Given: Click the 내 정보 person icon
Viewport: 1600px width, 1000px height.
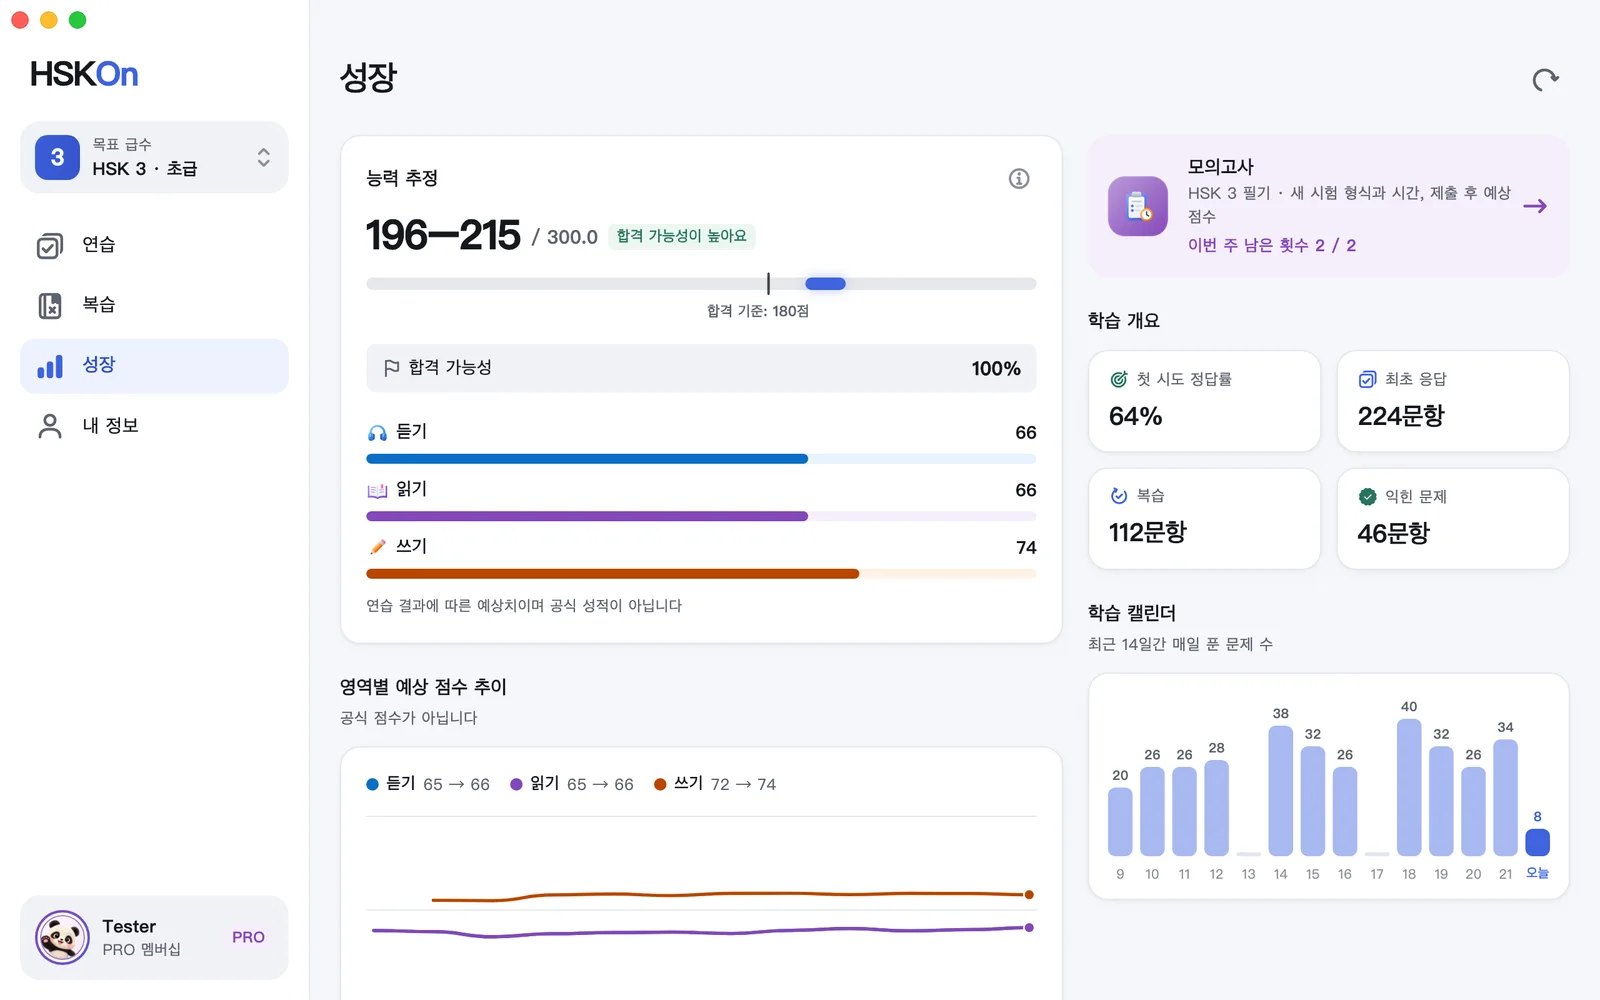Looking at the screenshot, I should [50, 427].
